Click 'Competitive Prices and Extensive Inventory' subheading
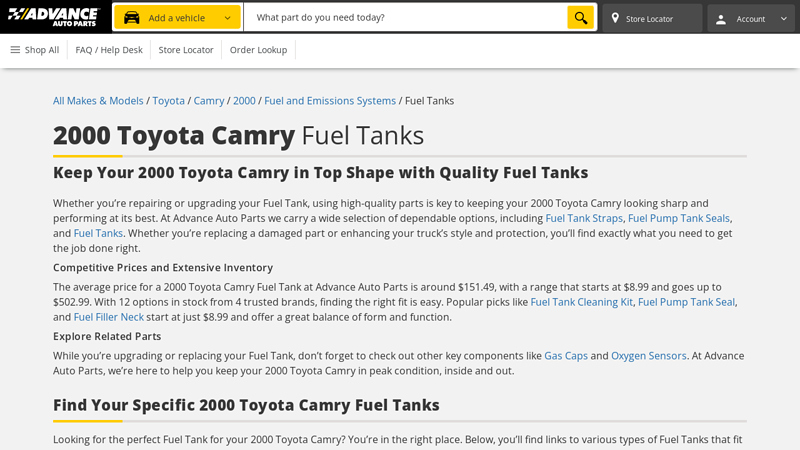 coord(163,268)
